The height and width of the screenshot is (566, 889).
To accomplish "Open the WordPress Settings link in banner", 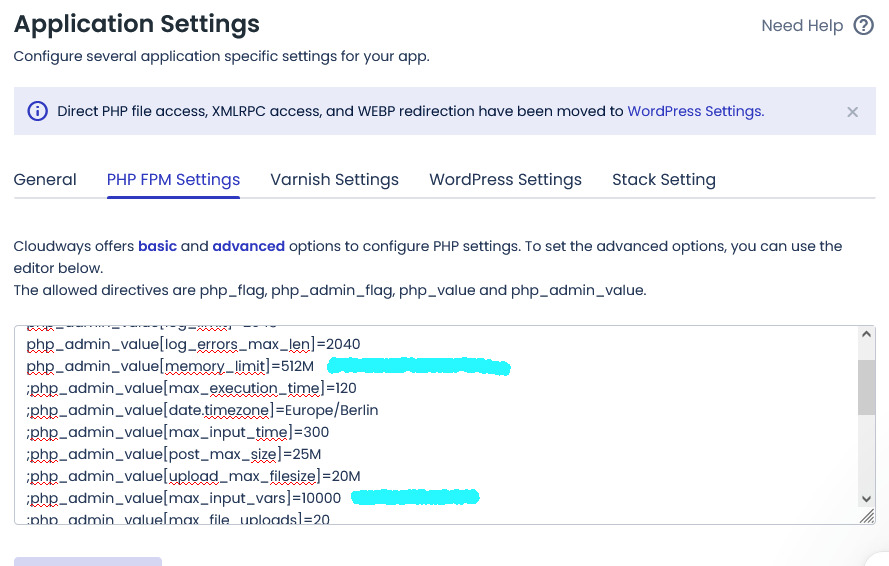I will click(x=695, y=111).
